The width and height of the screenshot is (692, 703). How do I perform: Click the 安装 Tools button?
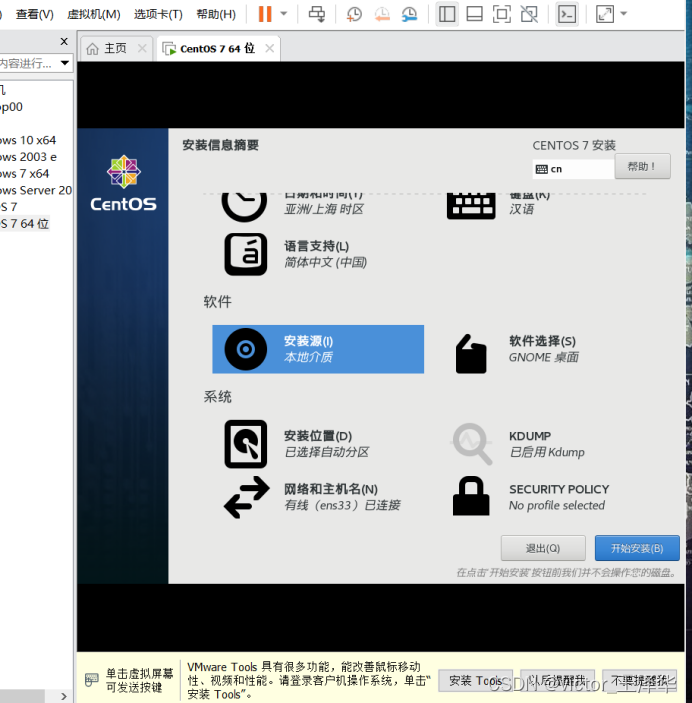point(475,681)
